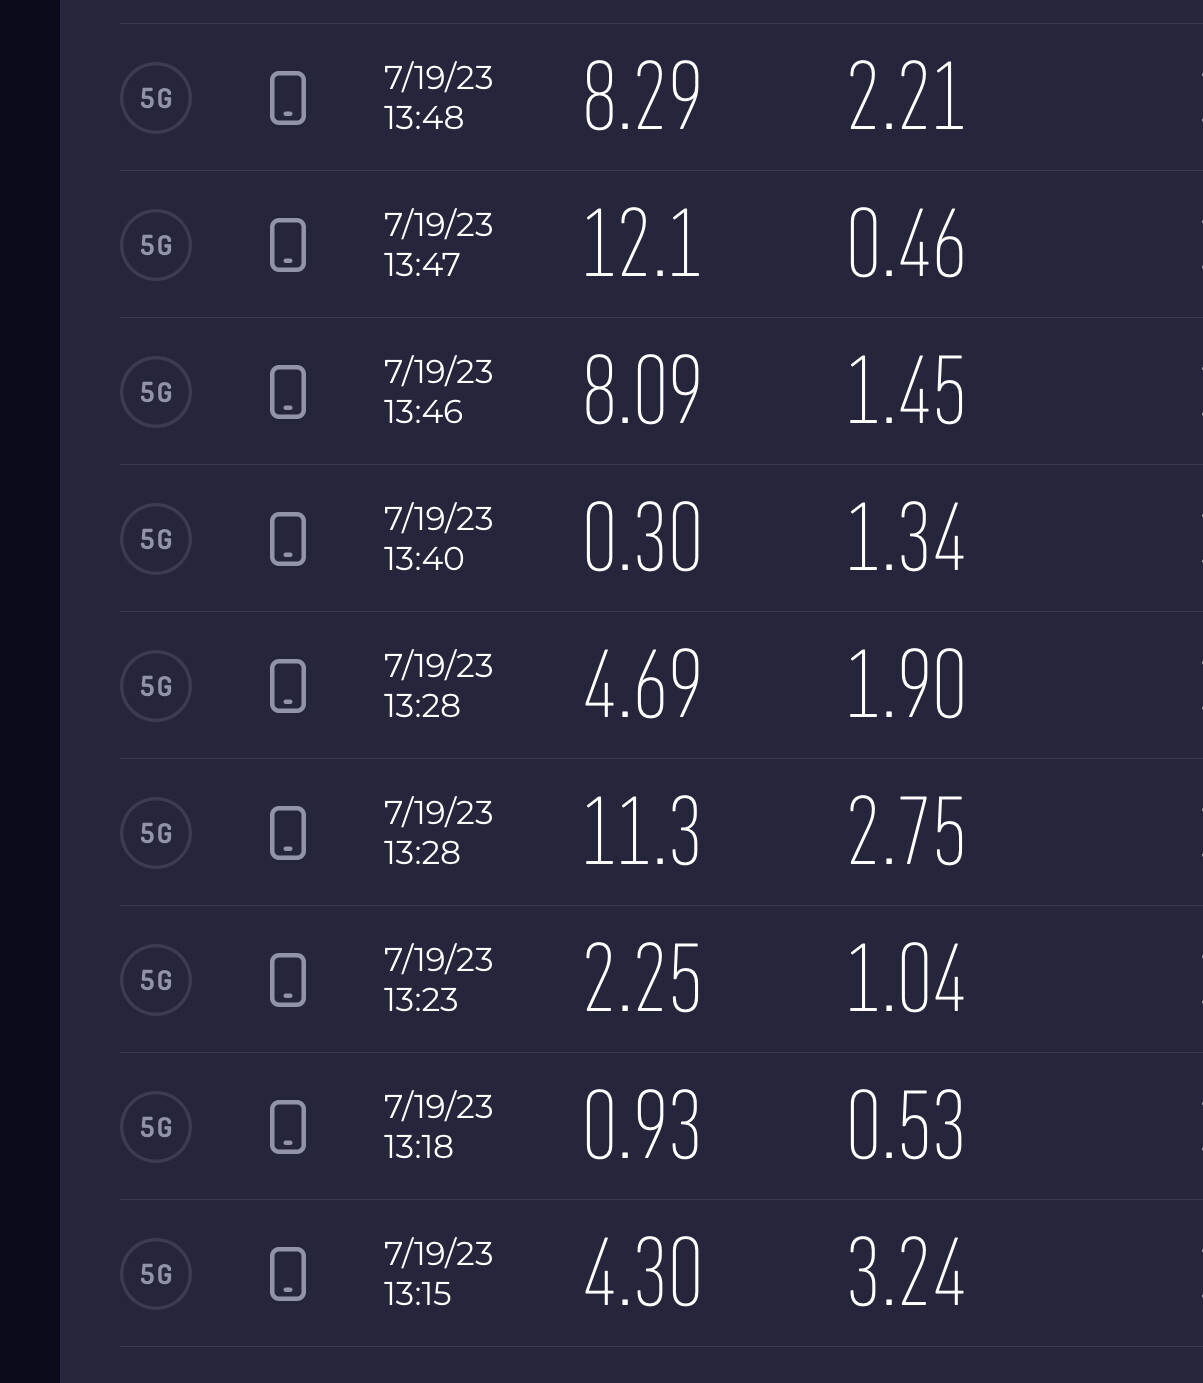Viewport: 1203px width, 1383px height.
Task: Open the 7/19/23 13:23 result entry
Action: [438, 980]
